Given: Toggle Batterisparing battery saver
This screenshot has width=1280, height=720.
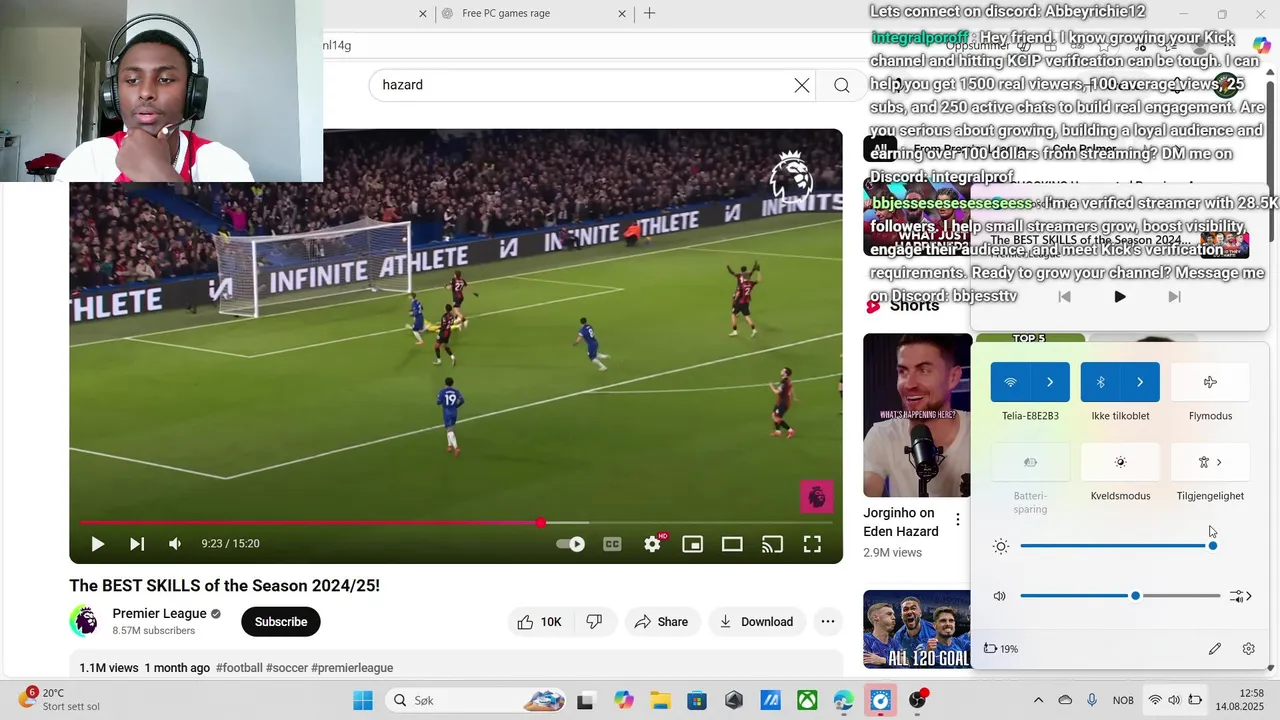Looking at the screenshot, I should pyautogui.click(x=1030, y=462).
